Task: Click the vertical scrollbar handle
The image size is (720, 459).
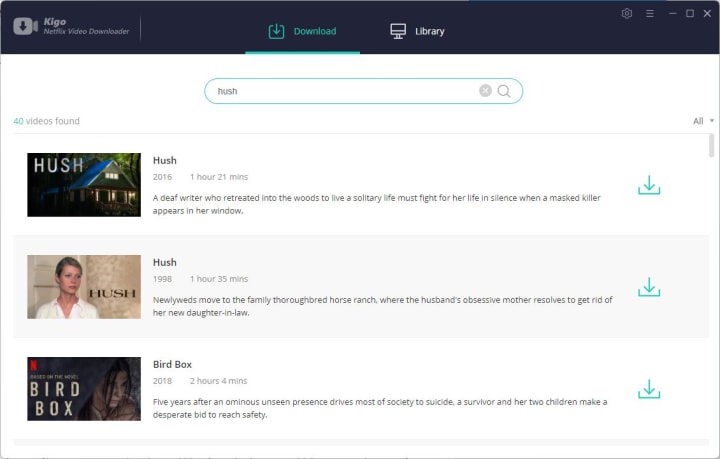Action: [711, 145]
